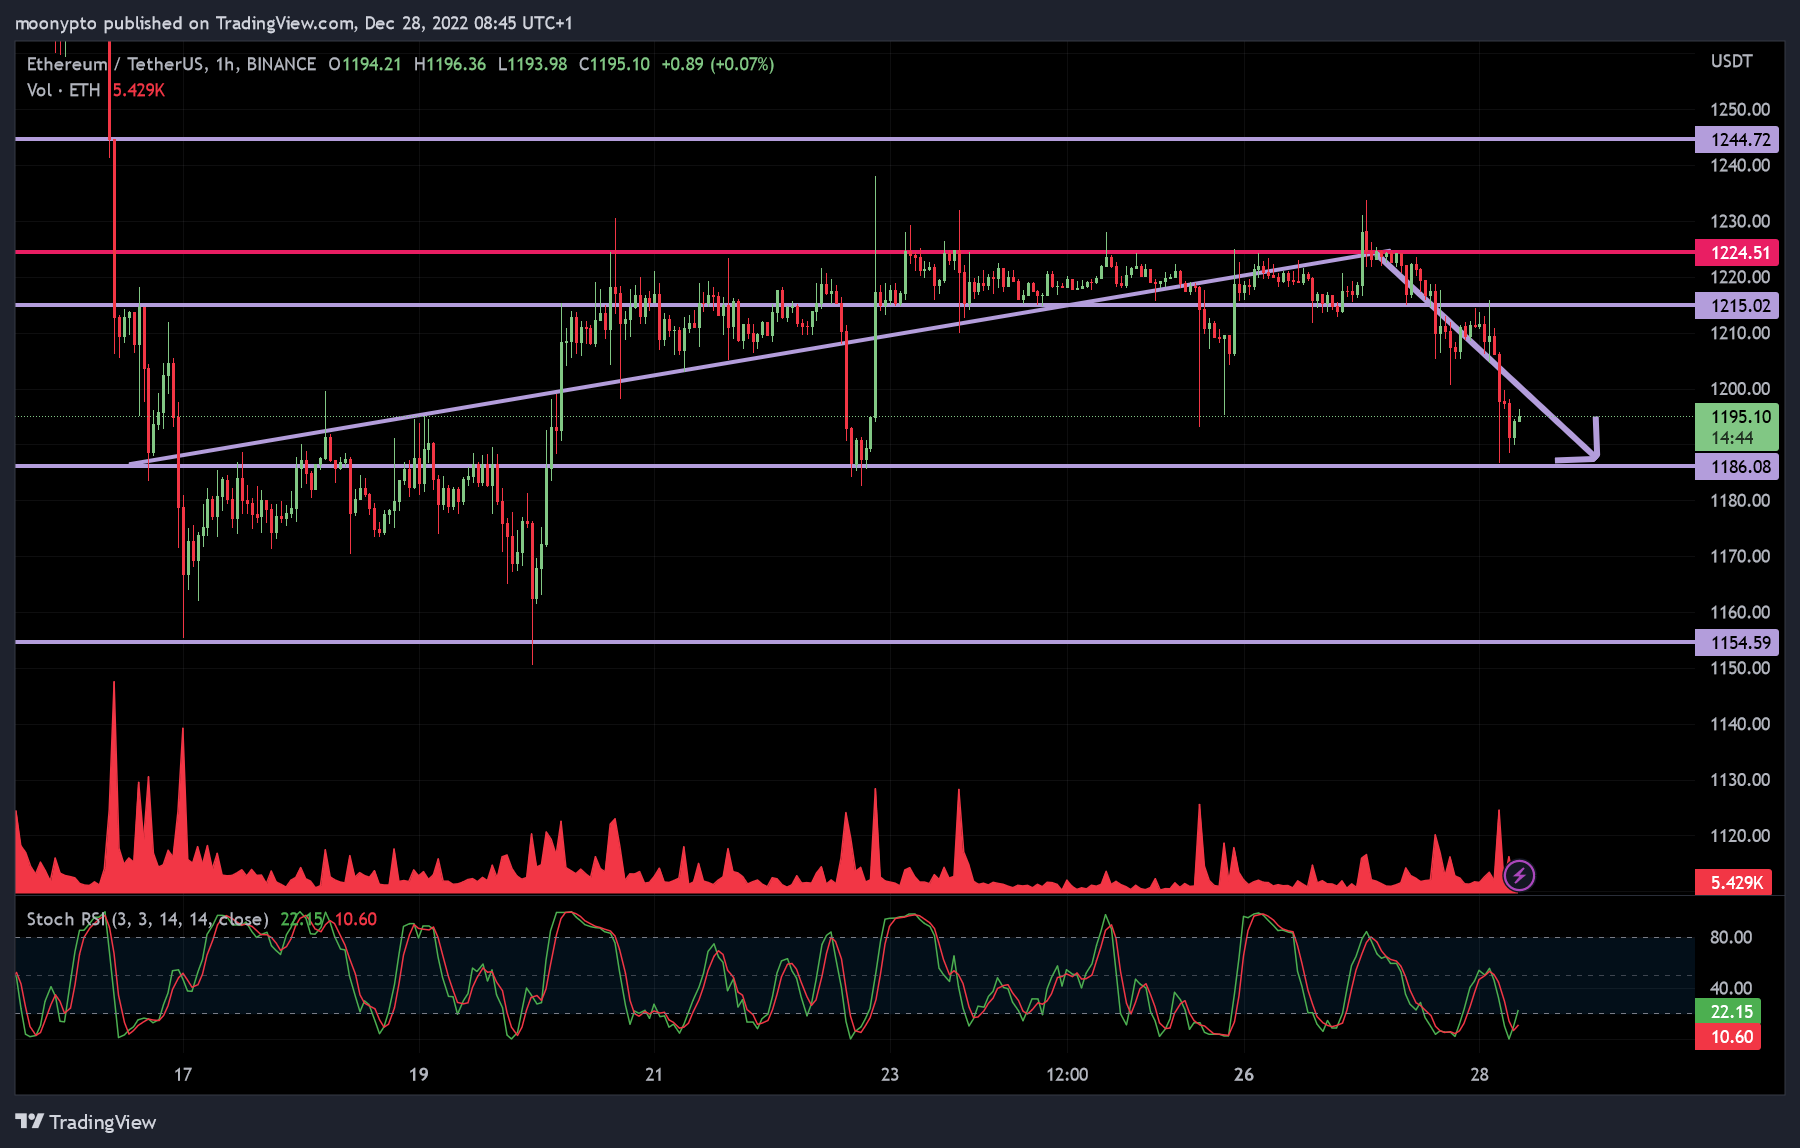The width and height of the screenshot is (1800, 1148).
Task: Click the red 10.60 Stoch RSI value label
Action: tap(1728, 1037)
